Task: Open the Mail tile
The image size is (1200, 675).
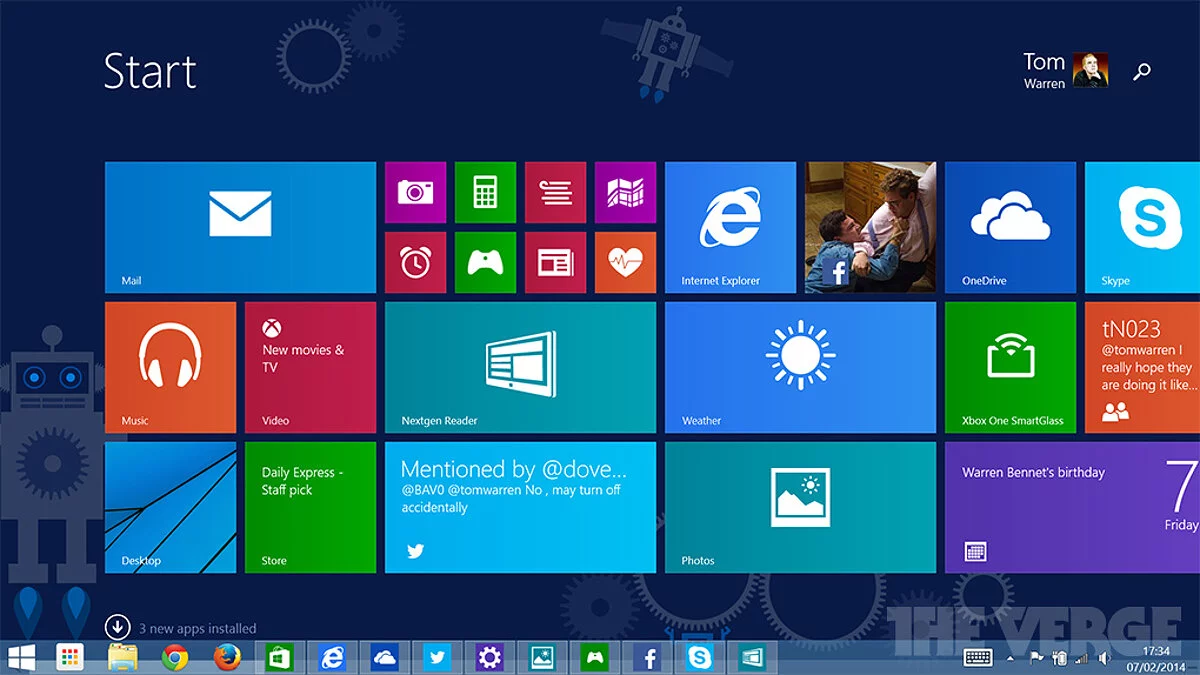Action: tap(240, 227)
